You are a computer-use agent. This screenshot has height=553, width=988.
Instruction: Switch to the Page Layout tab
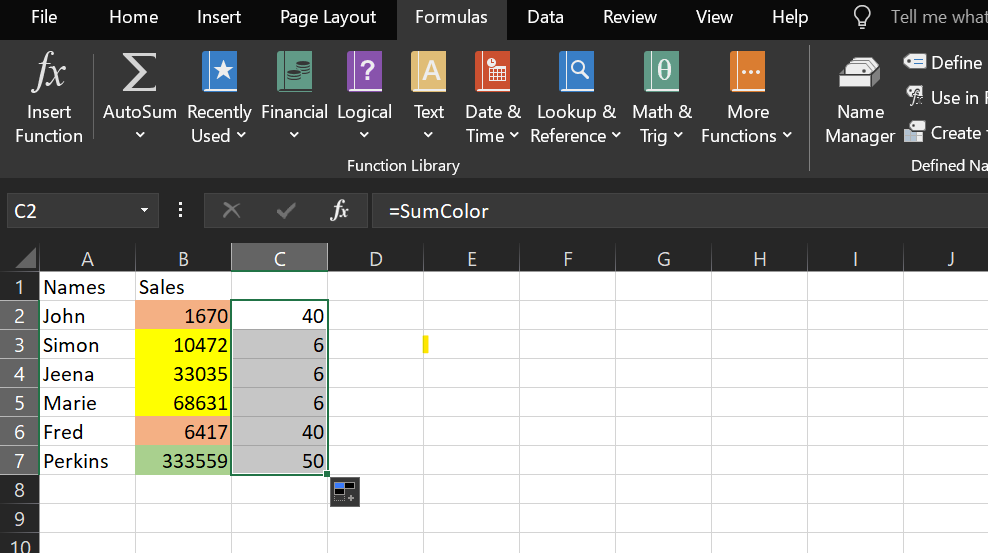tap(328, 17)
